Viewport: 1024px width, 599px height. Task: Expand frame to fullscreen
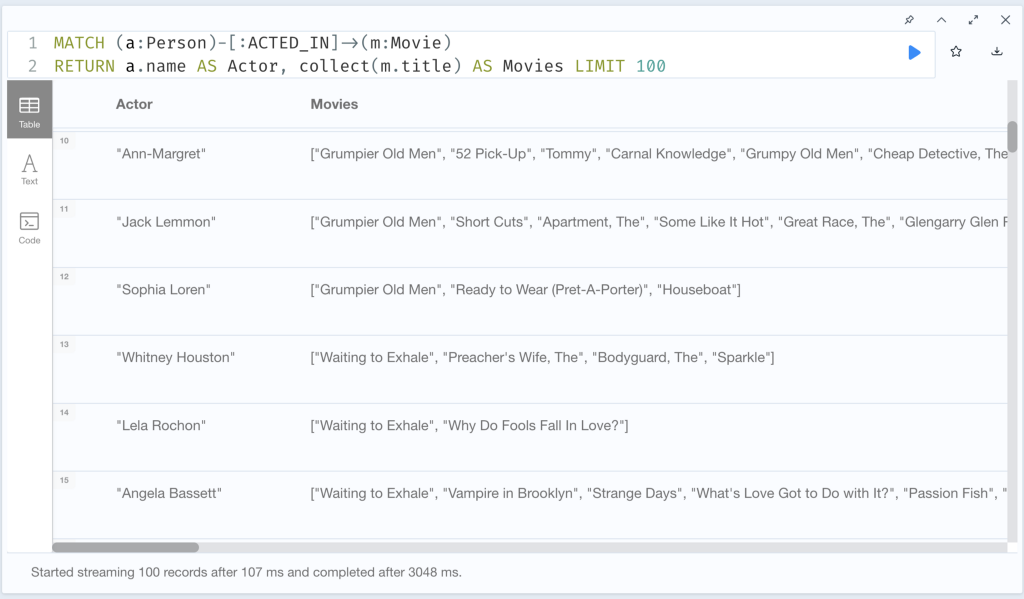[x=973, y=20]
